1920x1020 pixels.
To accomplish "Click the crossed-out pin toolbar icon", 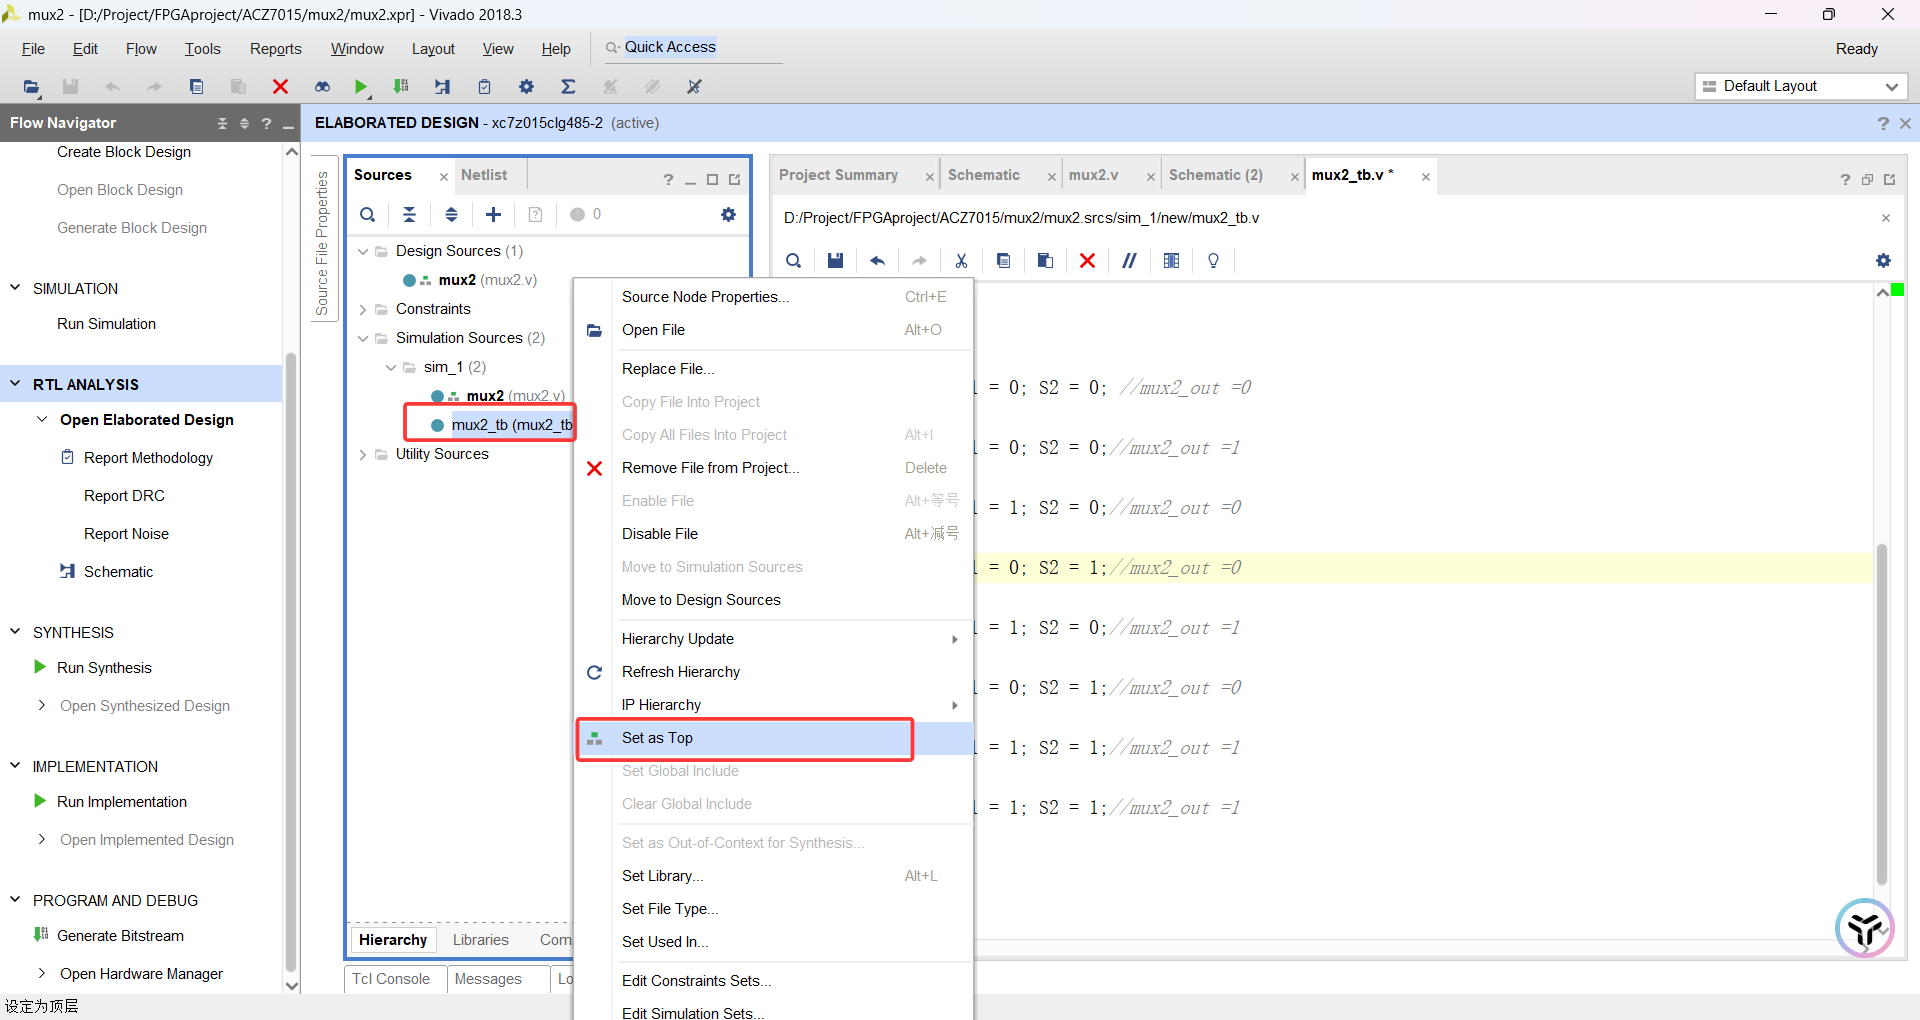I will [694, 87].
